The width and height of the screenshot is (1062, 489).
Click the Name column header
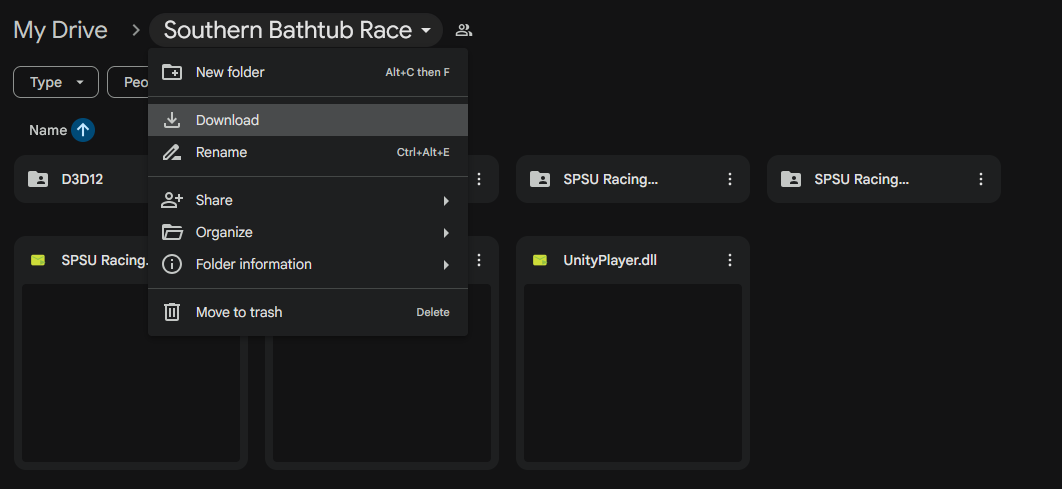coord(47,130)
